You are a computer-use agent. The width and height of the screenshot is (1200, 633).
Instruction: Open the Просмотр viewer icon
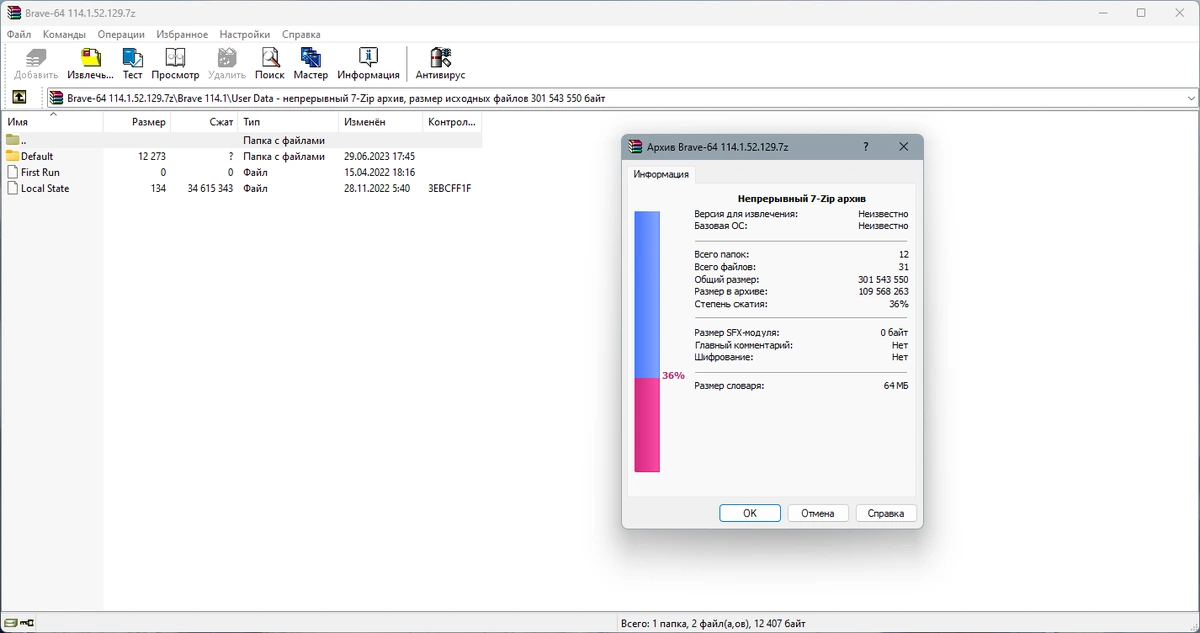coord(175,57)
